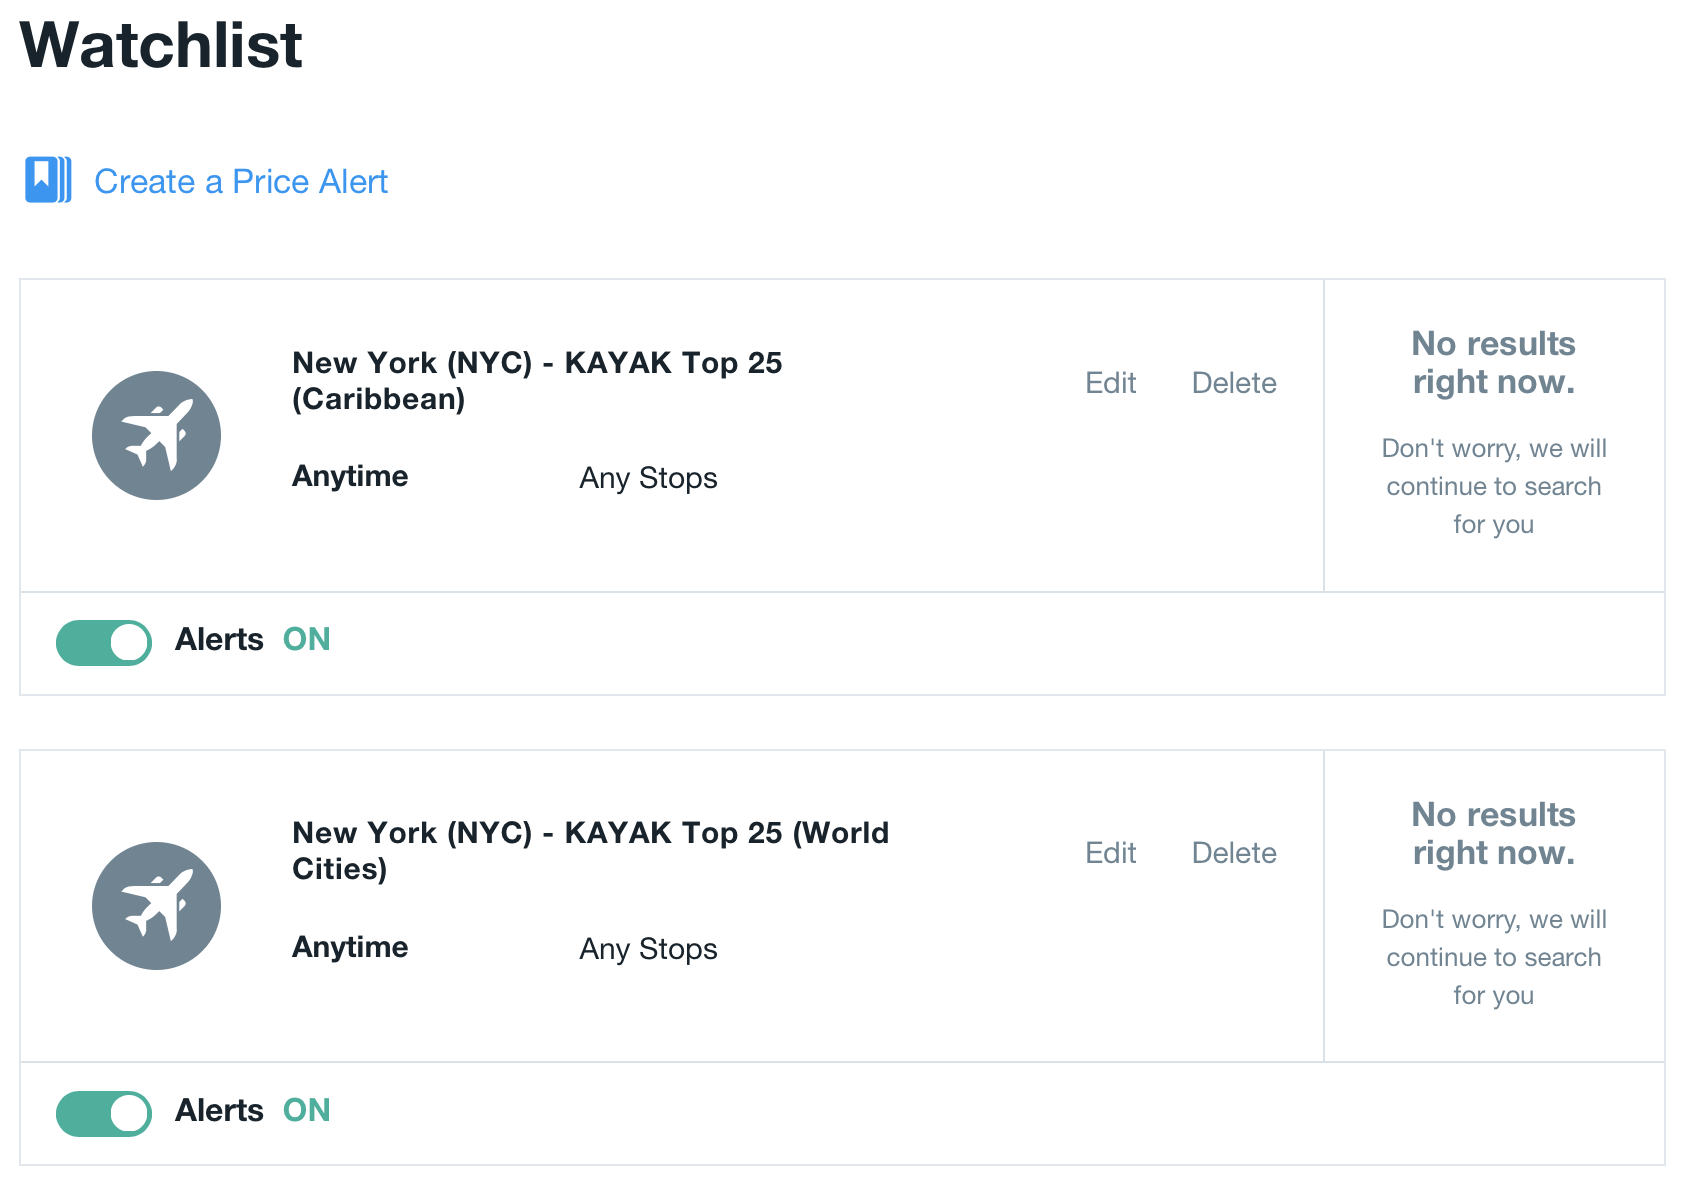
Task: Click the bookmark icon beside Create a Price Alert
Action: pos(48,180)
